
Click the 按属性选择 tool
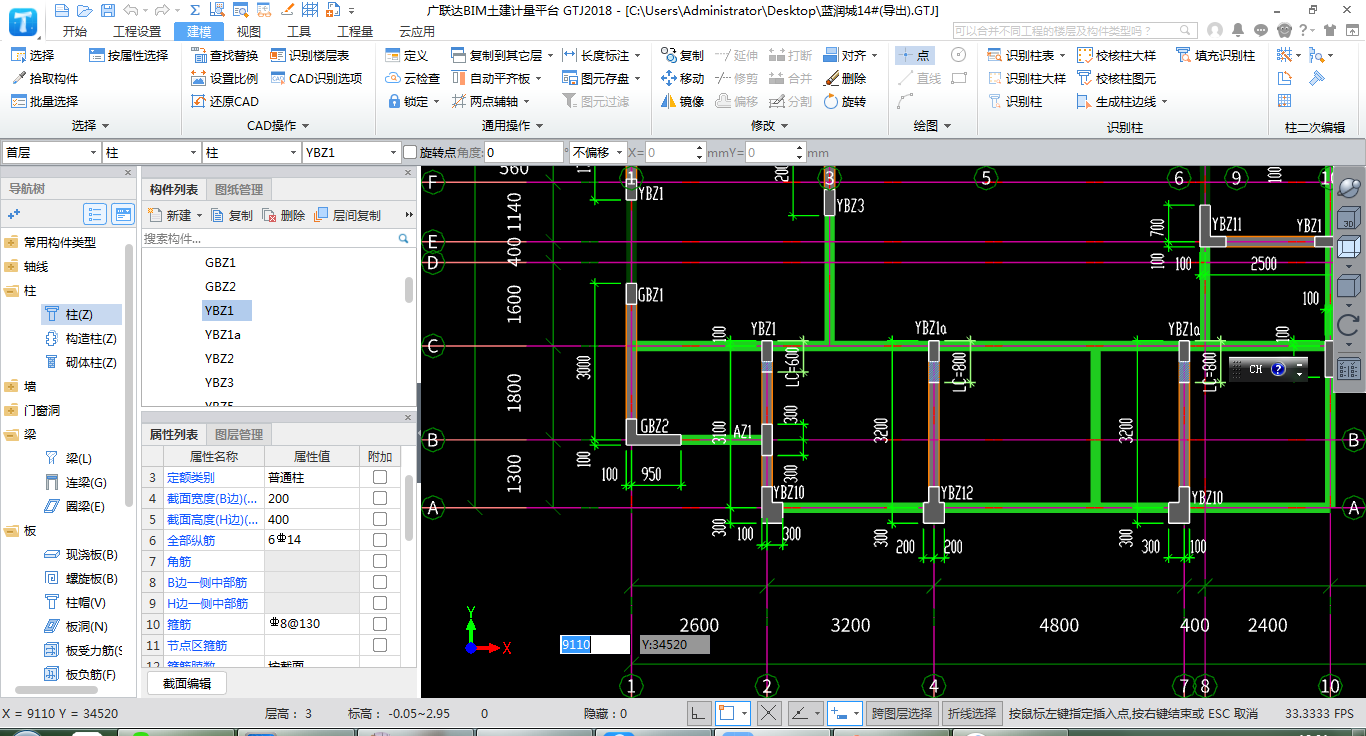coord(129,55)
